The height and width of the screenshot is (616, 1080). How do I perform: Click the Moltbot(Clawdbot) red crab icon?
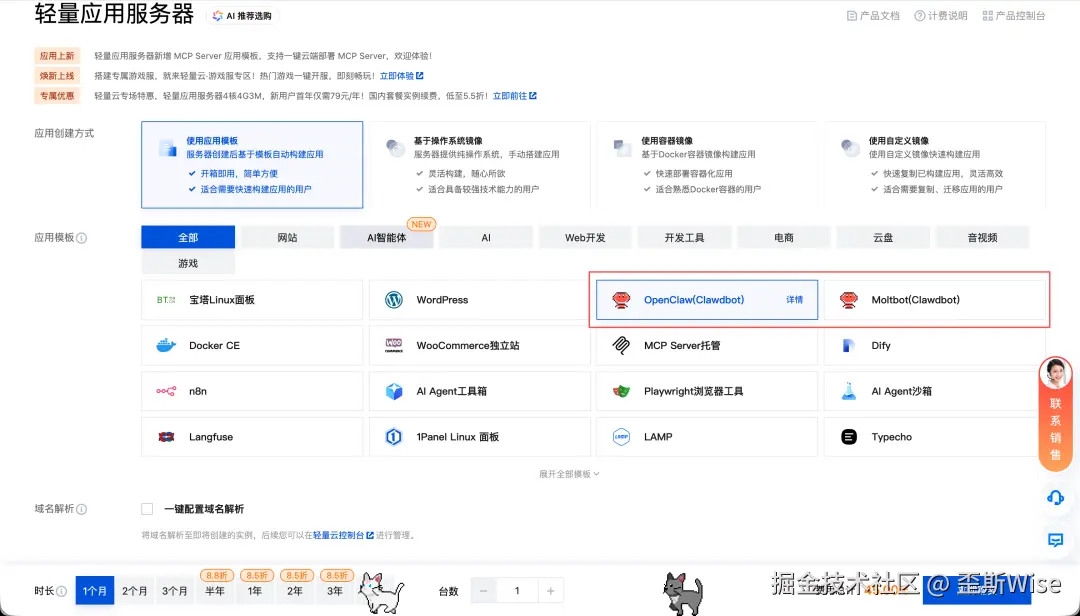849,300
